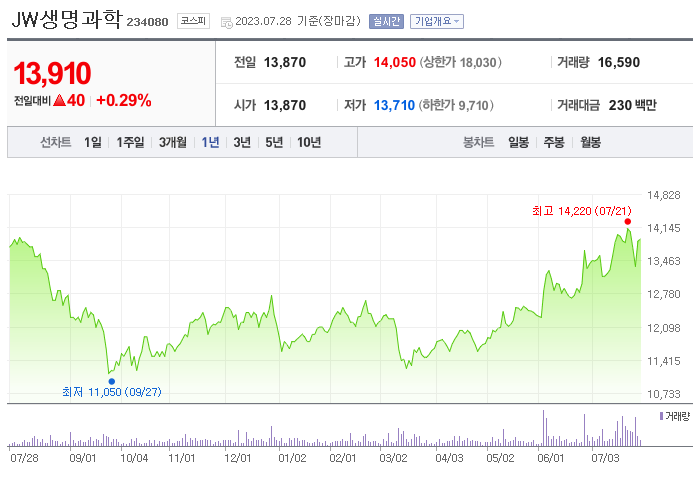Click the current price 13,910
The width and height of the screenshot is (693, 479).
coord(52,73)
